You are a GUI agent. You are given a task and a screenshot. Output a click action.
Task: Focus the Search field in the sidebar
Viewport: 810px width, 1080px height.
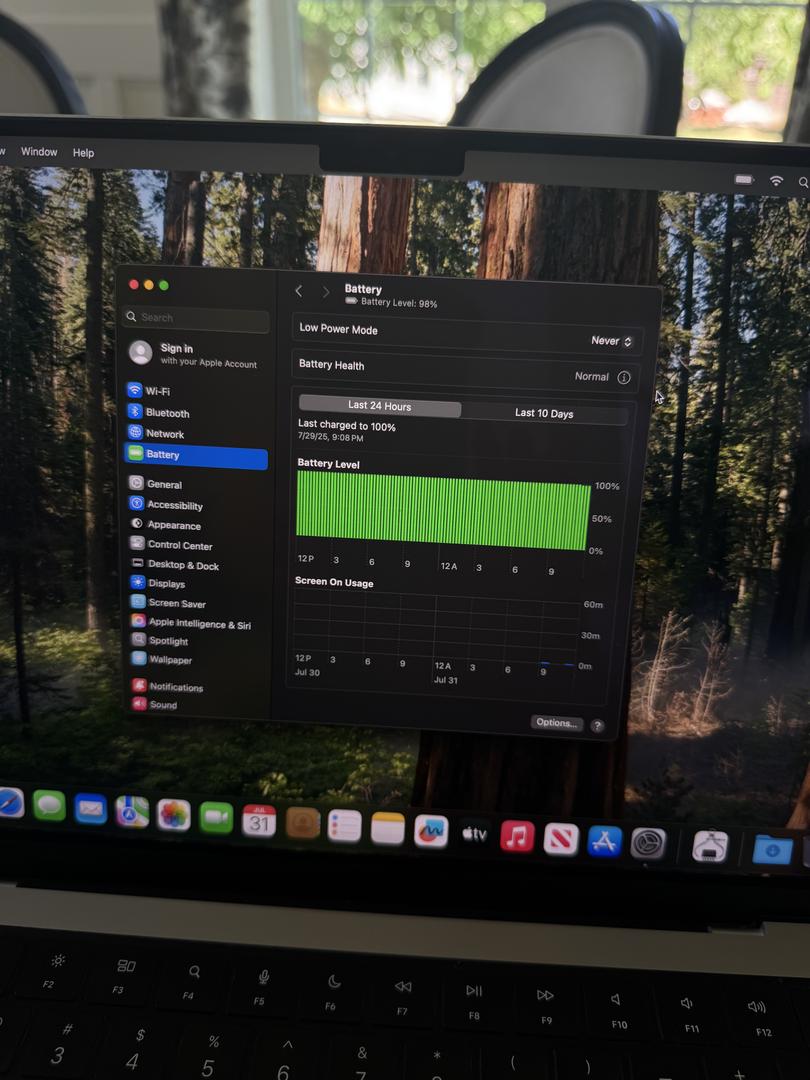196,318
